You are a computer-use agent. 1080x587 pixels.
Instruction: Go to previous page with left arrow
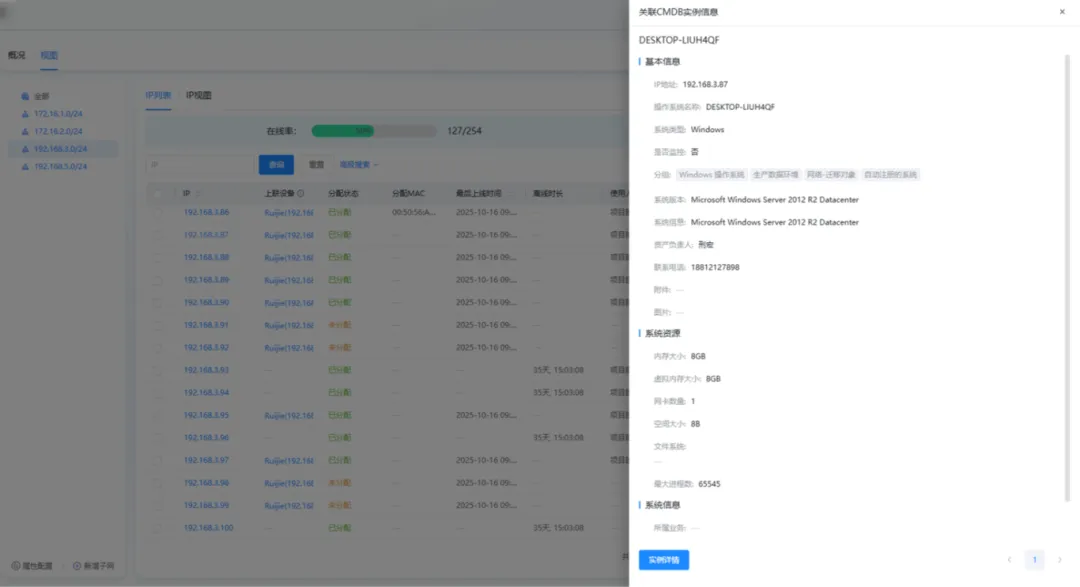tap(1009, 560)
